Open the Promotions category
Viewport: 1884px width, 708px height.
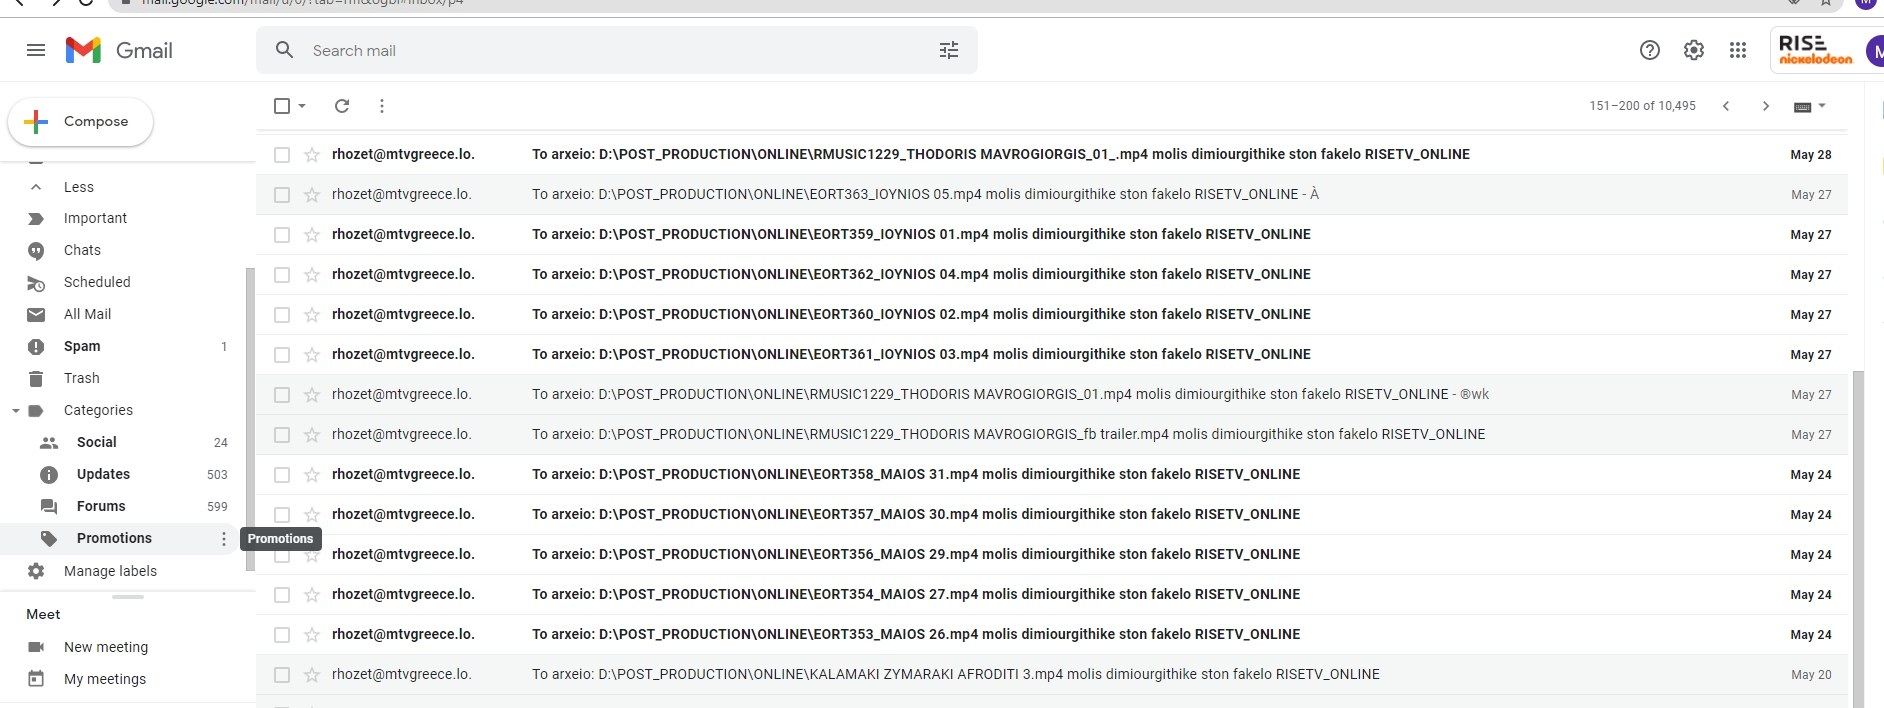tap(114, 538)
